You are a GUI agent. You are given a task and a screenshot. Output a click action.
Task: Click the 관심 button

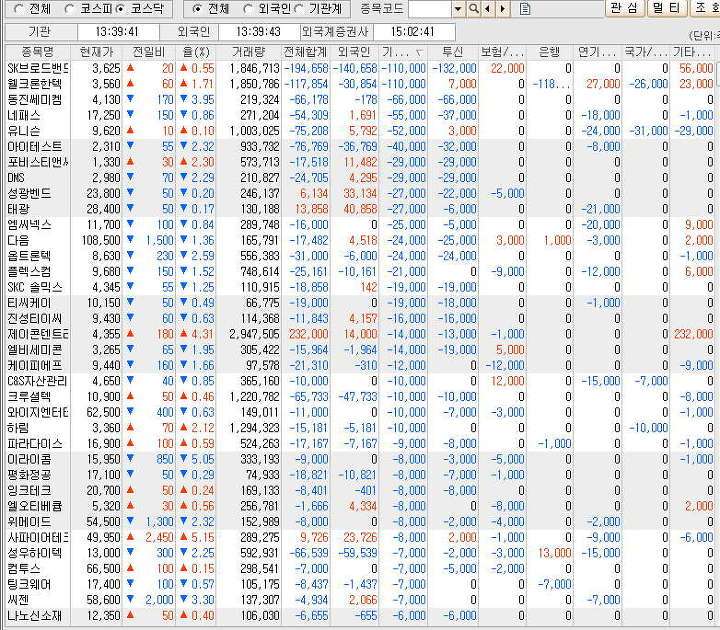coord(624,8)
